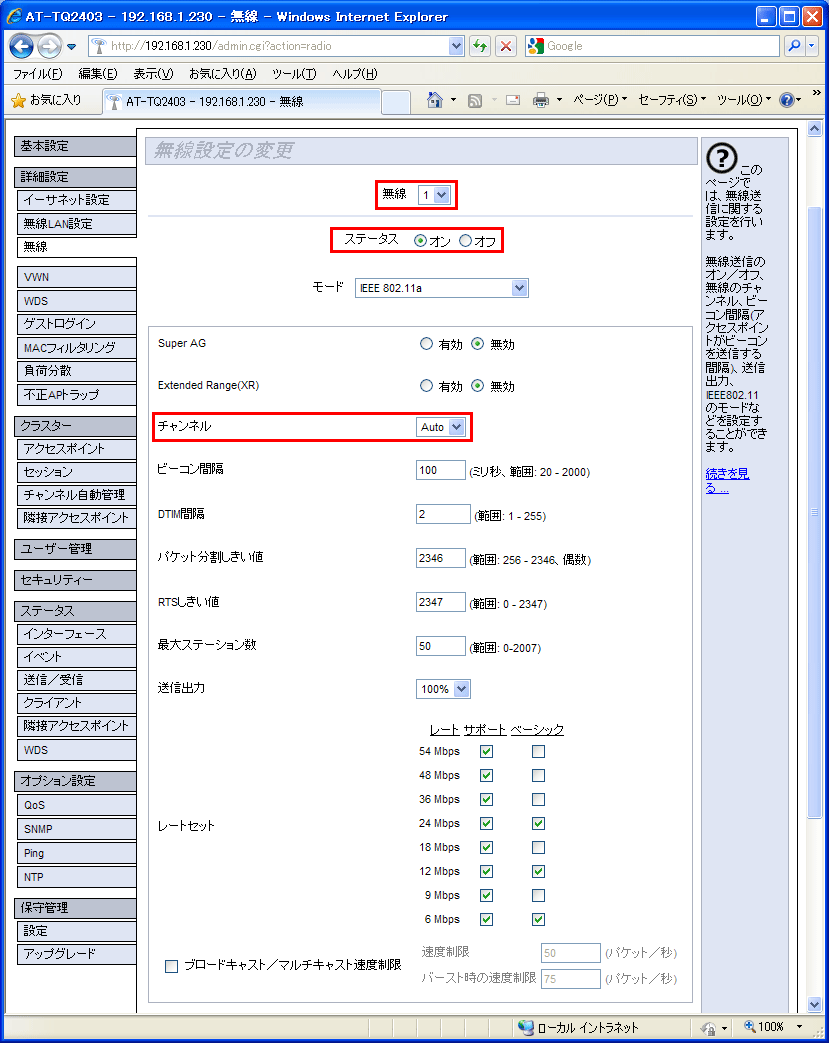Screen dimensions: 829x1043
Task: Click the Read mail icon
Action: coord(513,100)
